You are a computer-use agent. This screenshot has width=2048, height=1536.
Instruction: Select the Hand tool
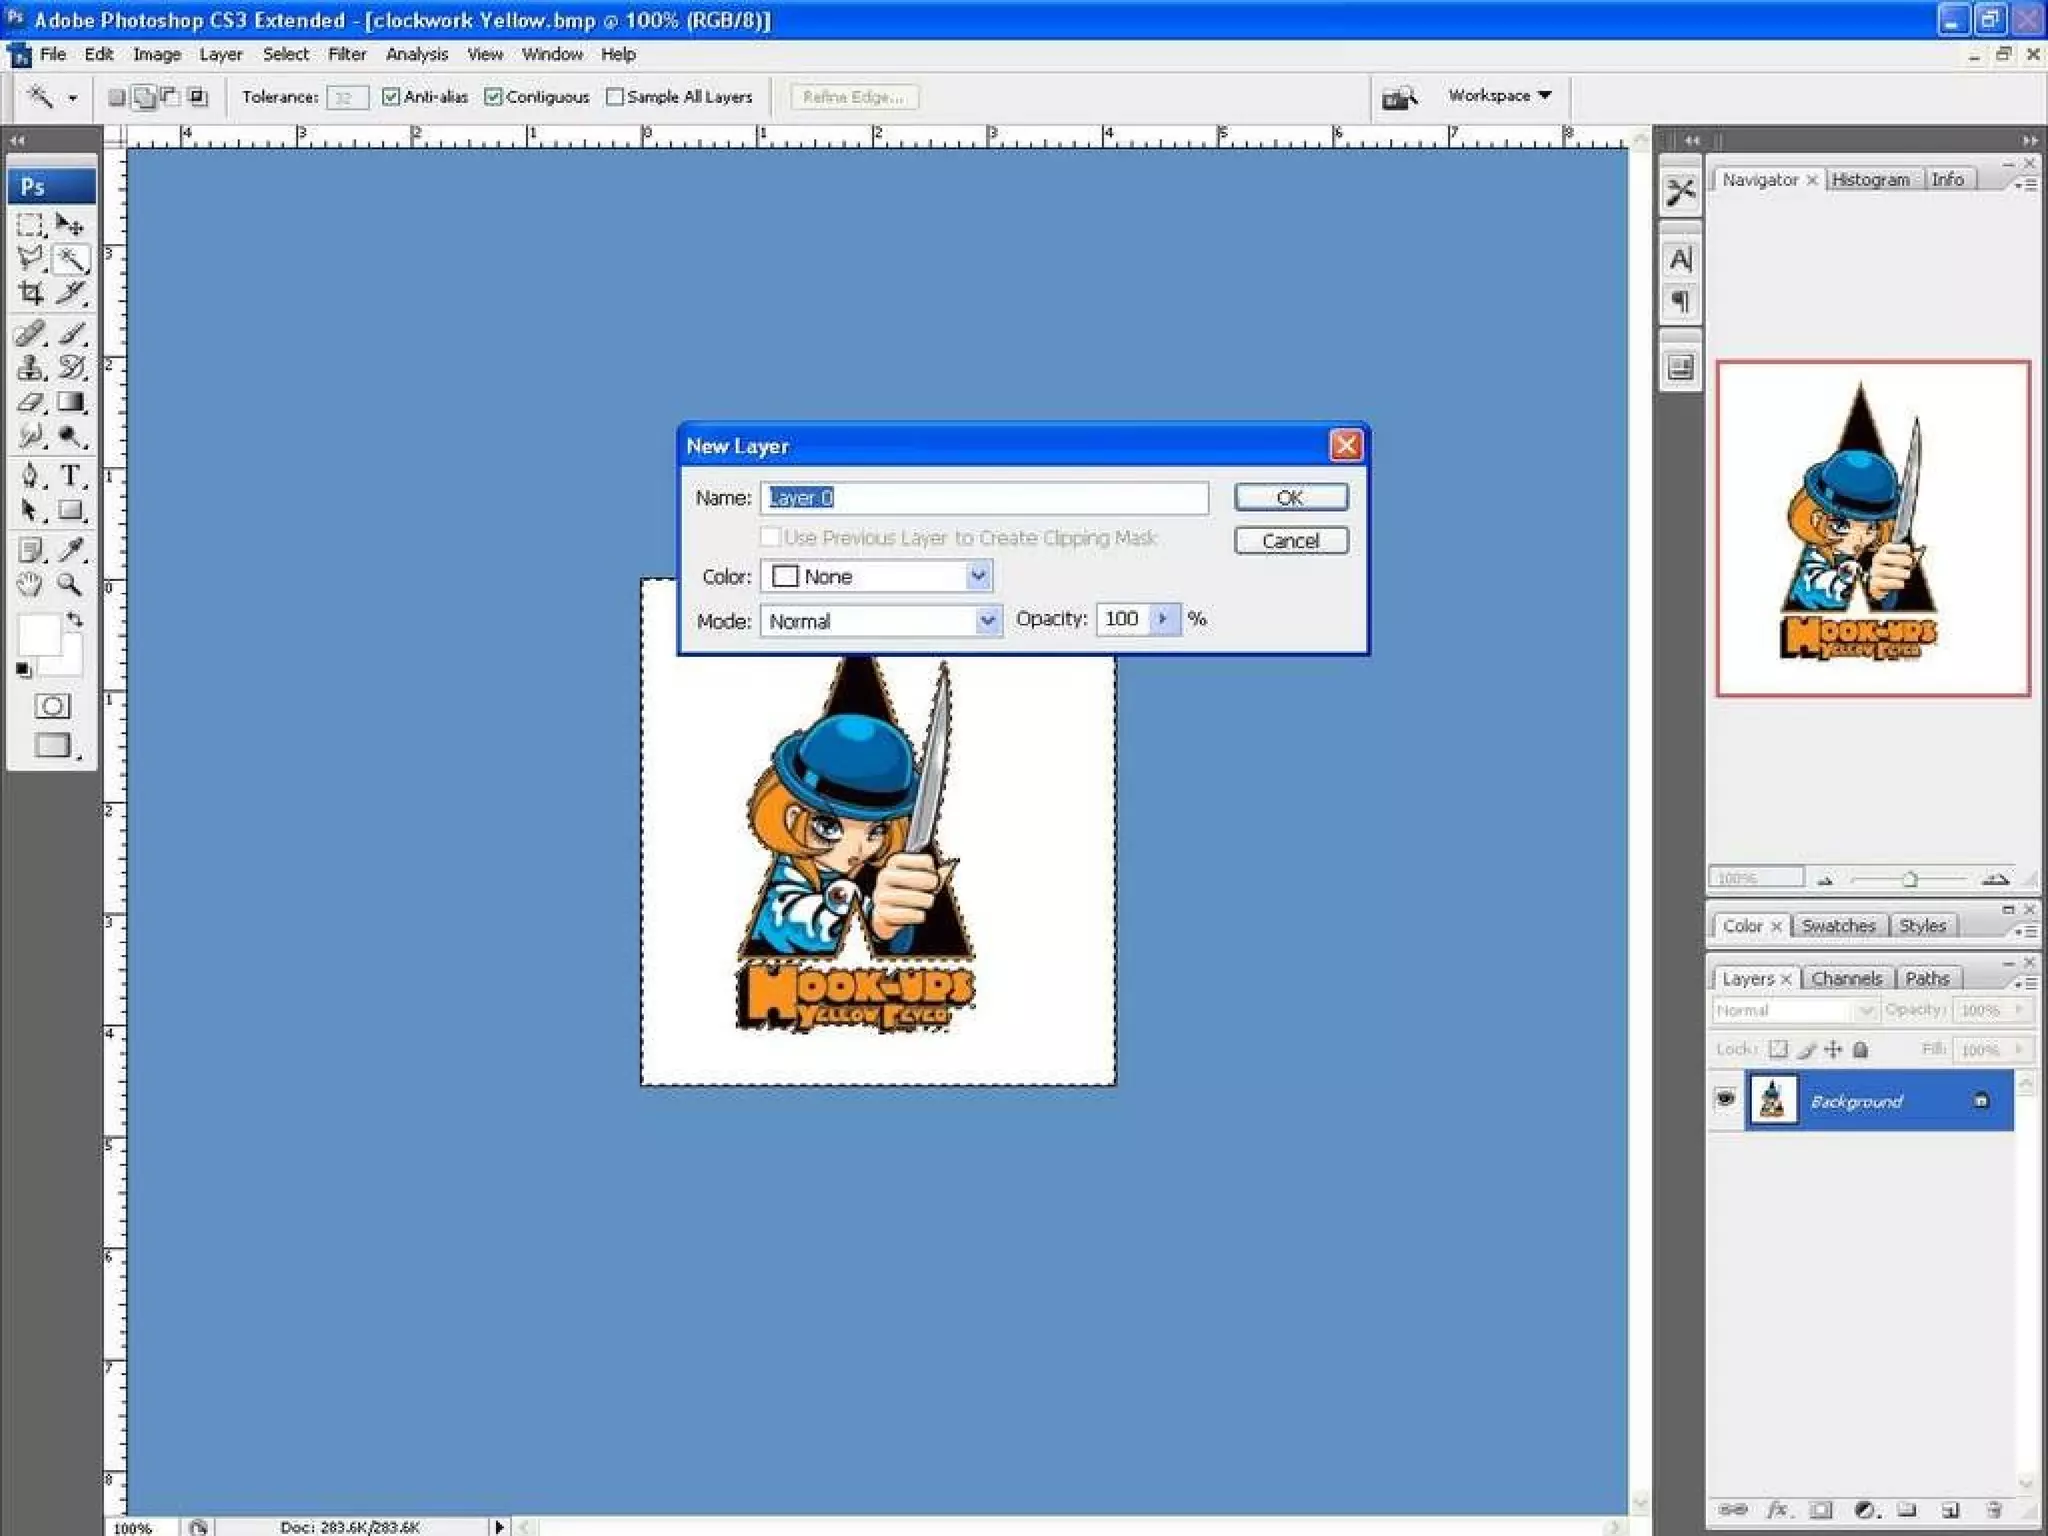pyautogui.click(x=30, y=584)
